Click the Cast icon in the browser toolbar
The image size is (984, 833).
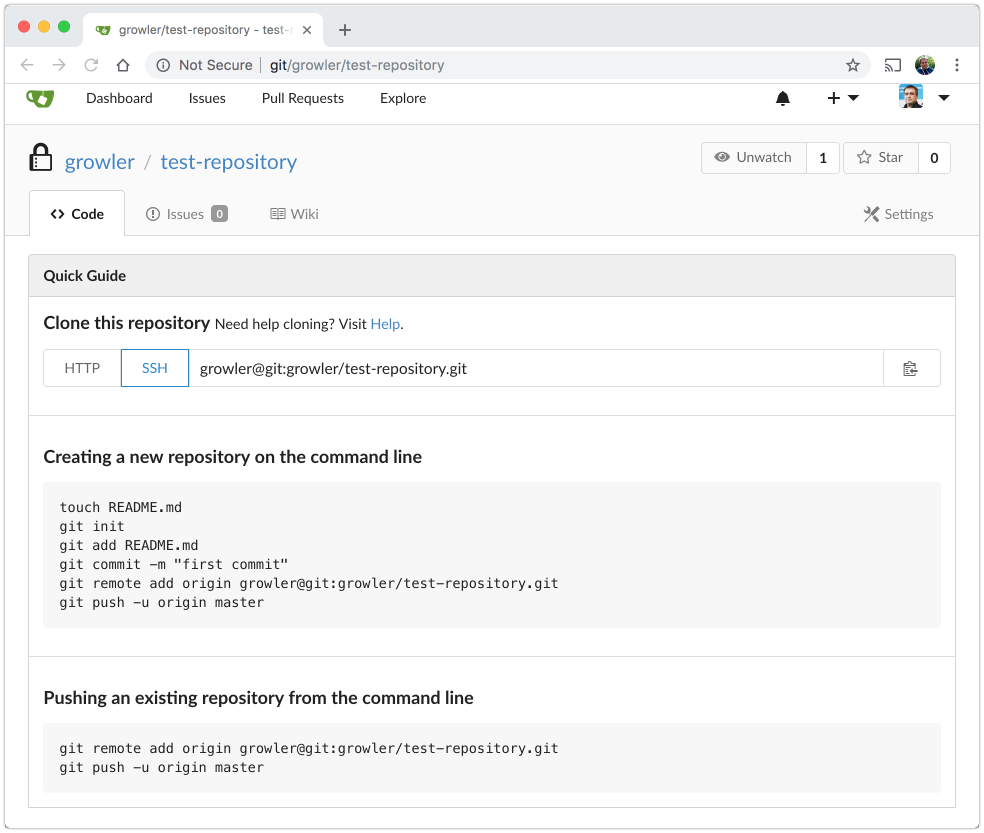click(x=892, y=64)
